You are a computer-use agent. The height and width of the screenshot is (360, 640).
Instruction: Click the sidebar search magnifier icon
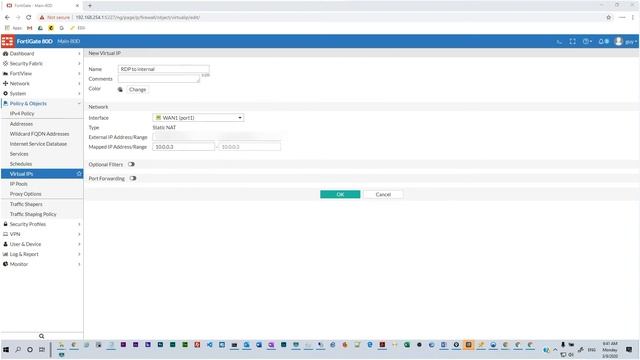pyautogui.click(x=41, y=336)
